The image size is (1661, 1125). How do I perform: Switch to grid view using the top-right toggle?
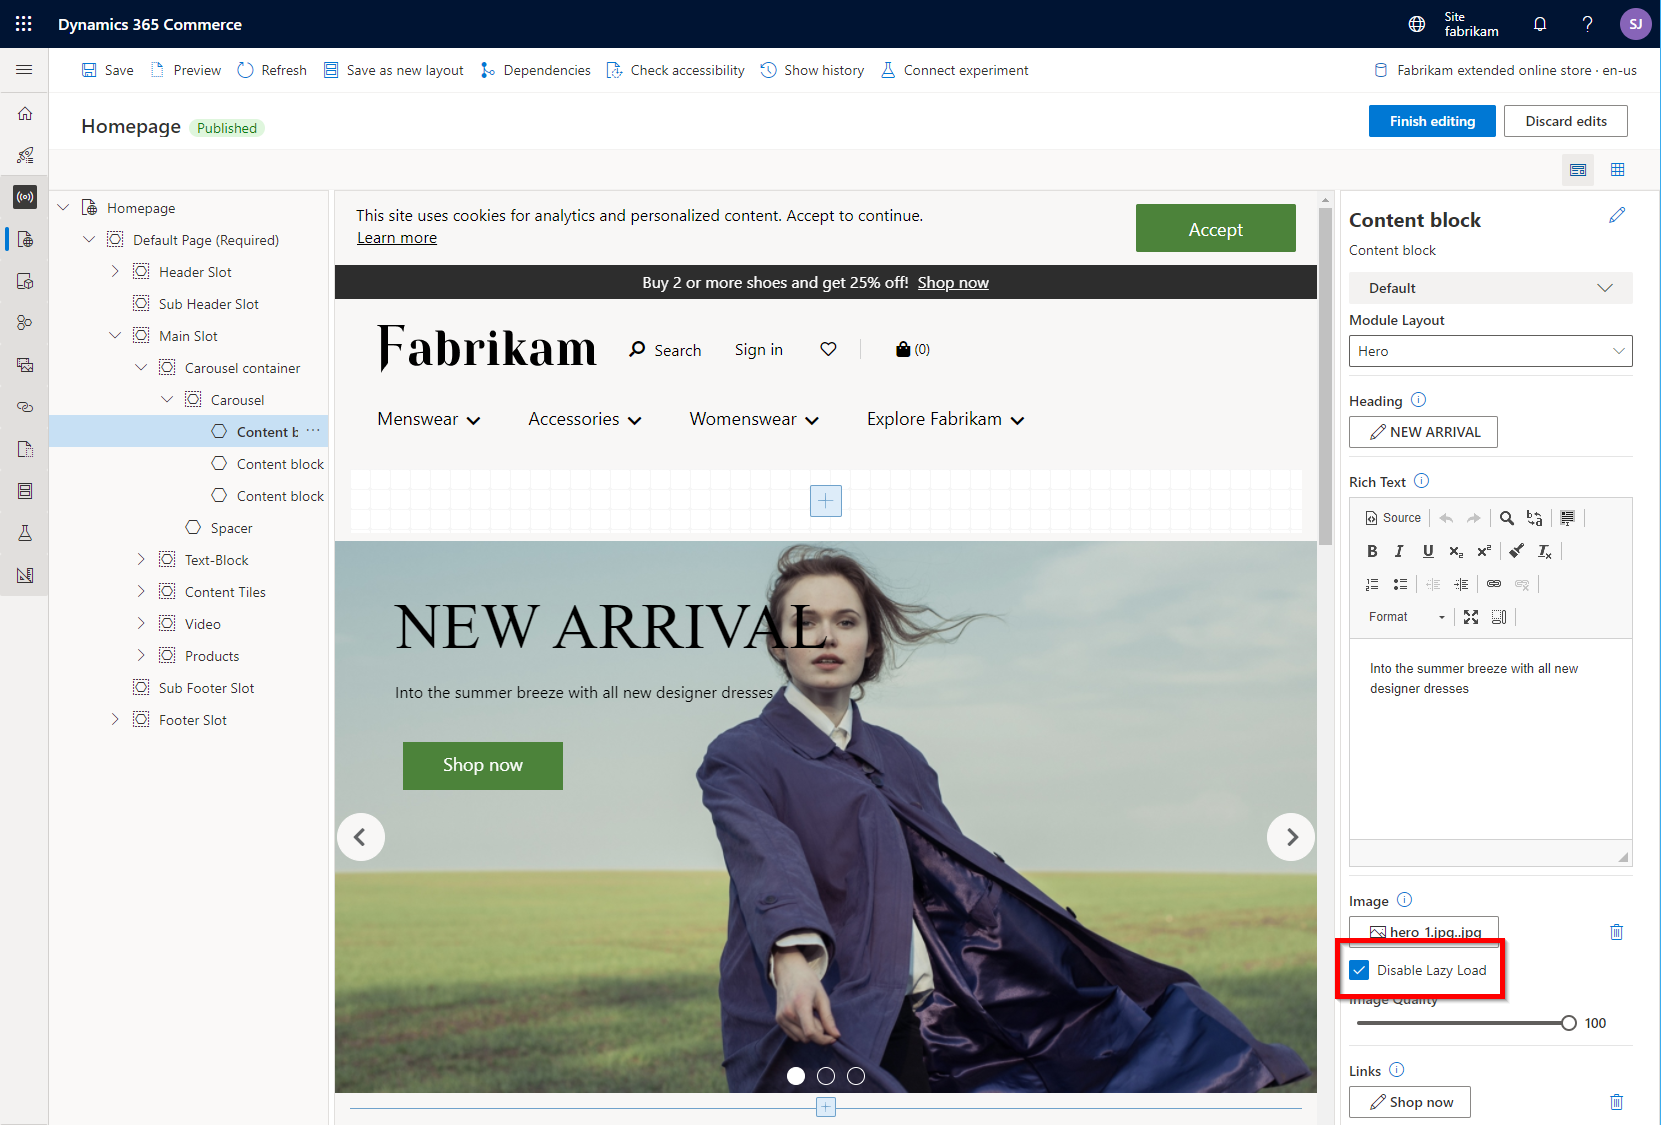point(1618,170)
